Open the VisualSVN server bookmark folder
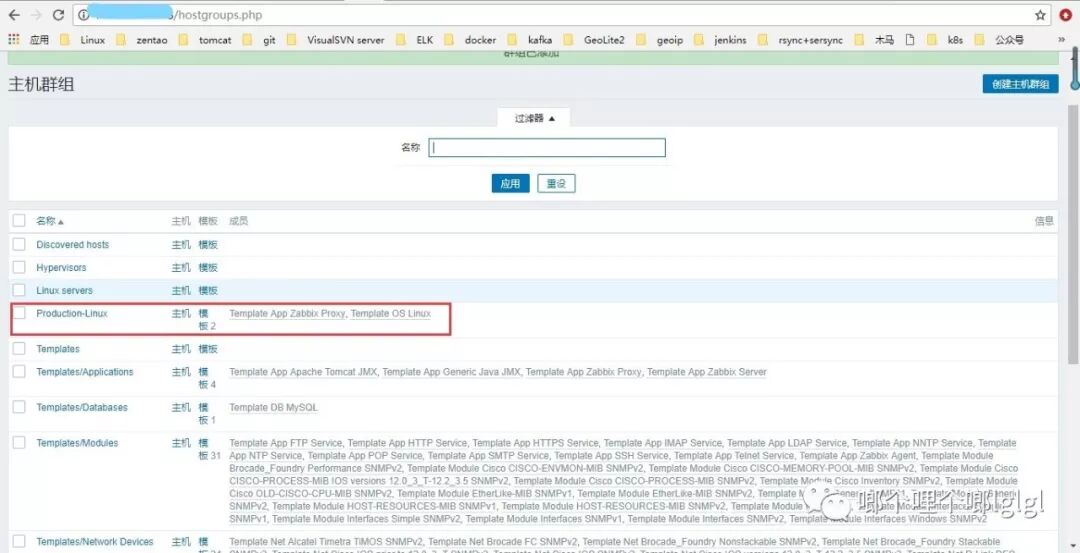 (x=335, y=40)
